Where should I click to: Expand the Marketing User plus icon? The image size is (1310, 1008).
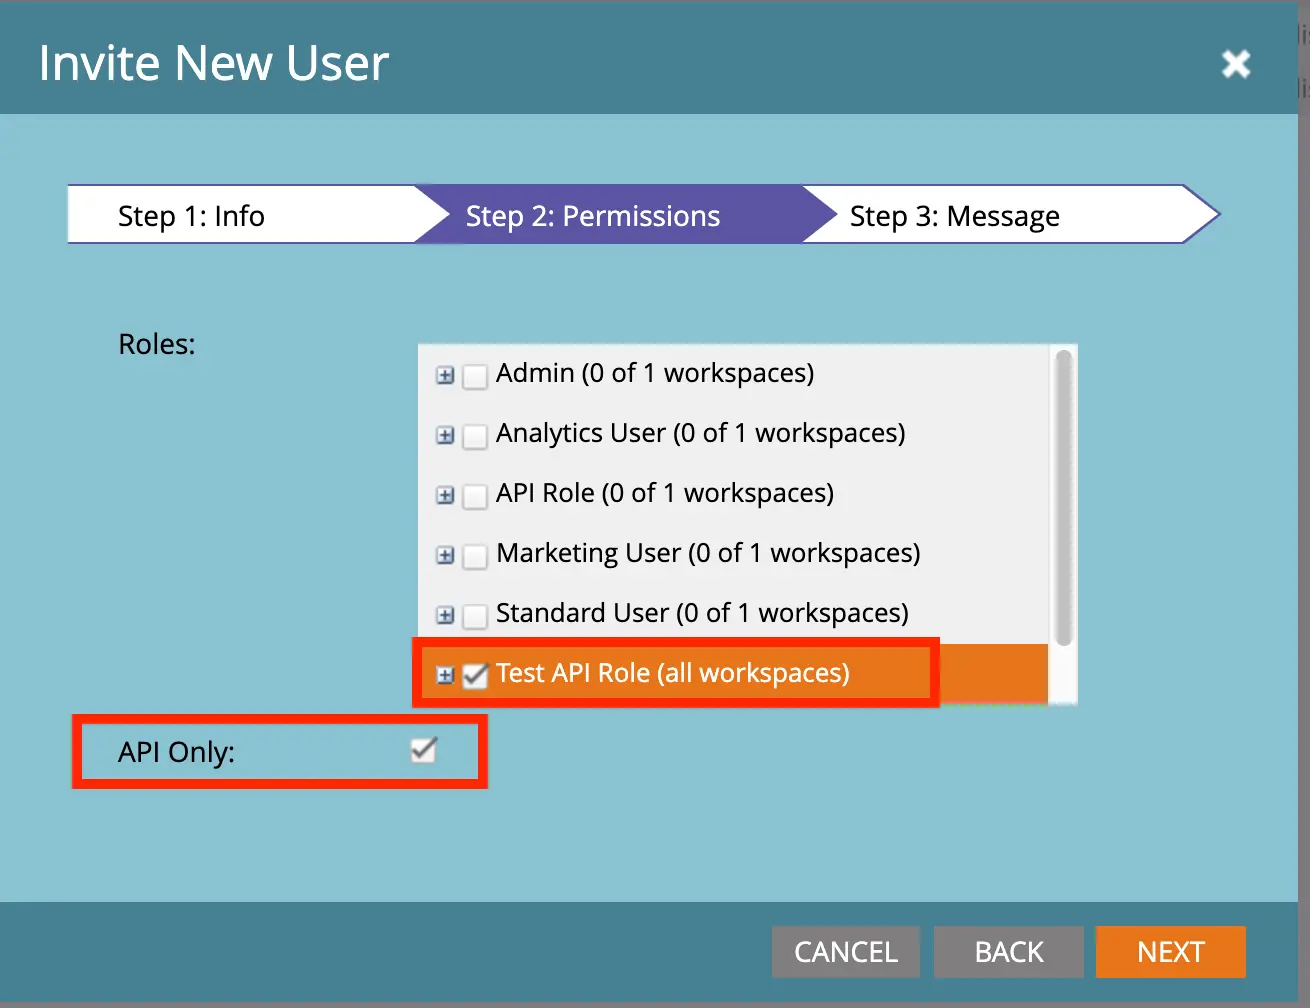(x=445, y=555)
